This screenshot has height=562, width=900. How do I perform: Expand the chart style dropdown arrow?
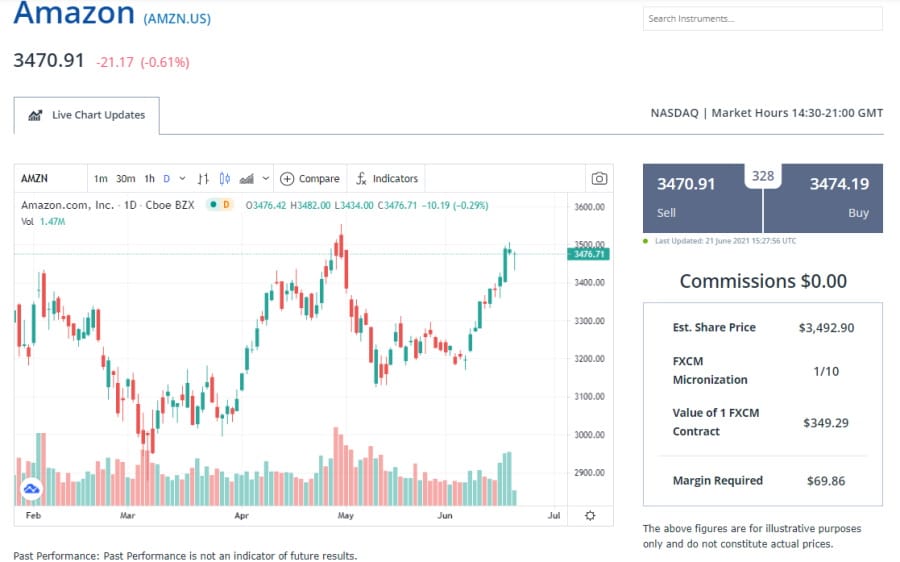(x=266, y=179)
